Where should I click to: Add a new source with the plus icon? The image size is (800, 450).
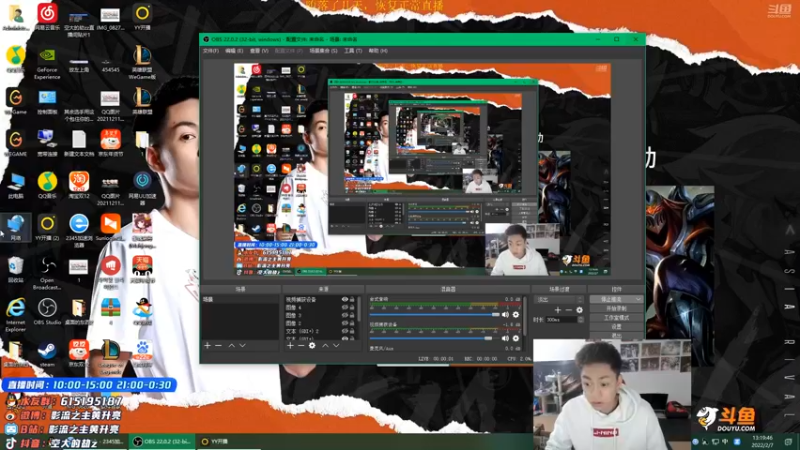[x=290, y=345]
